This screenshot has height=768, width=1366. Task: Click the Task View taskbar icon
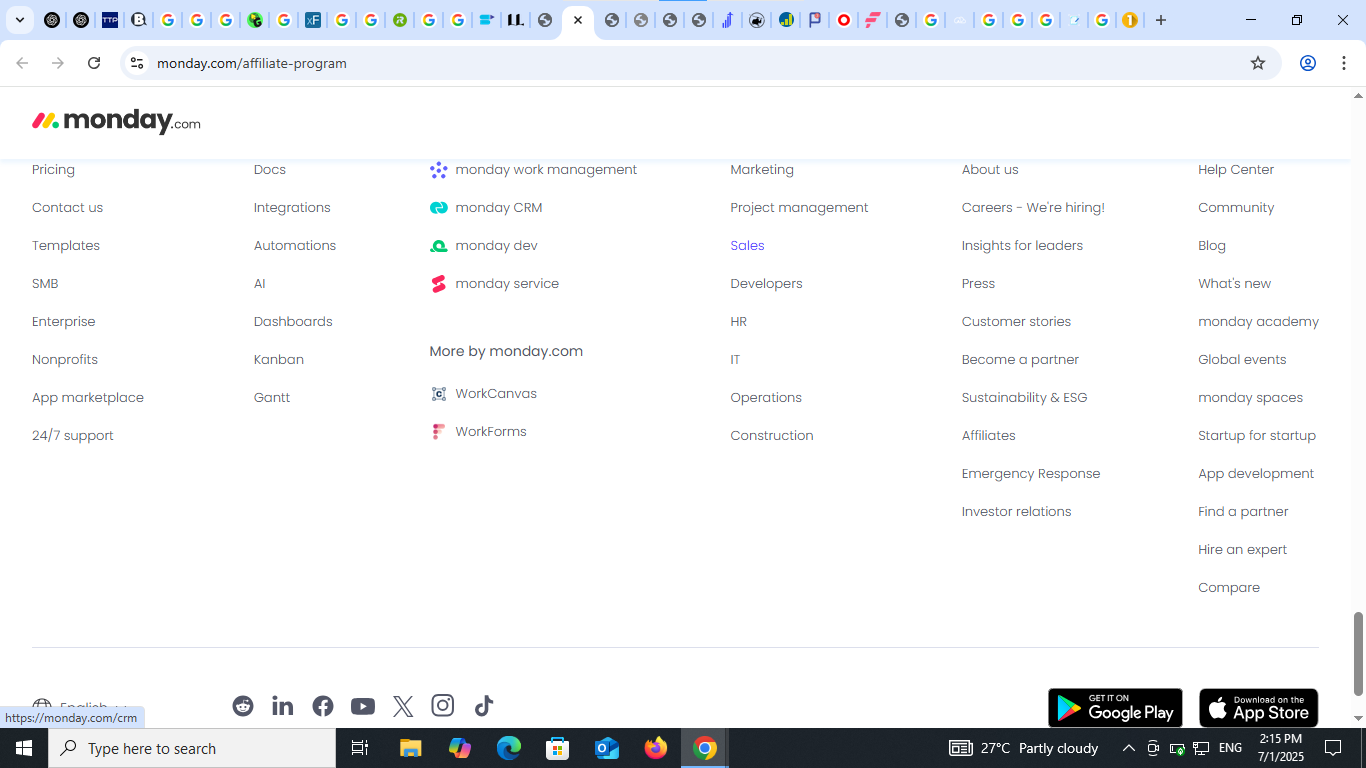point(360,748)
